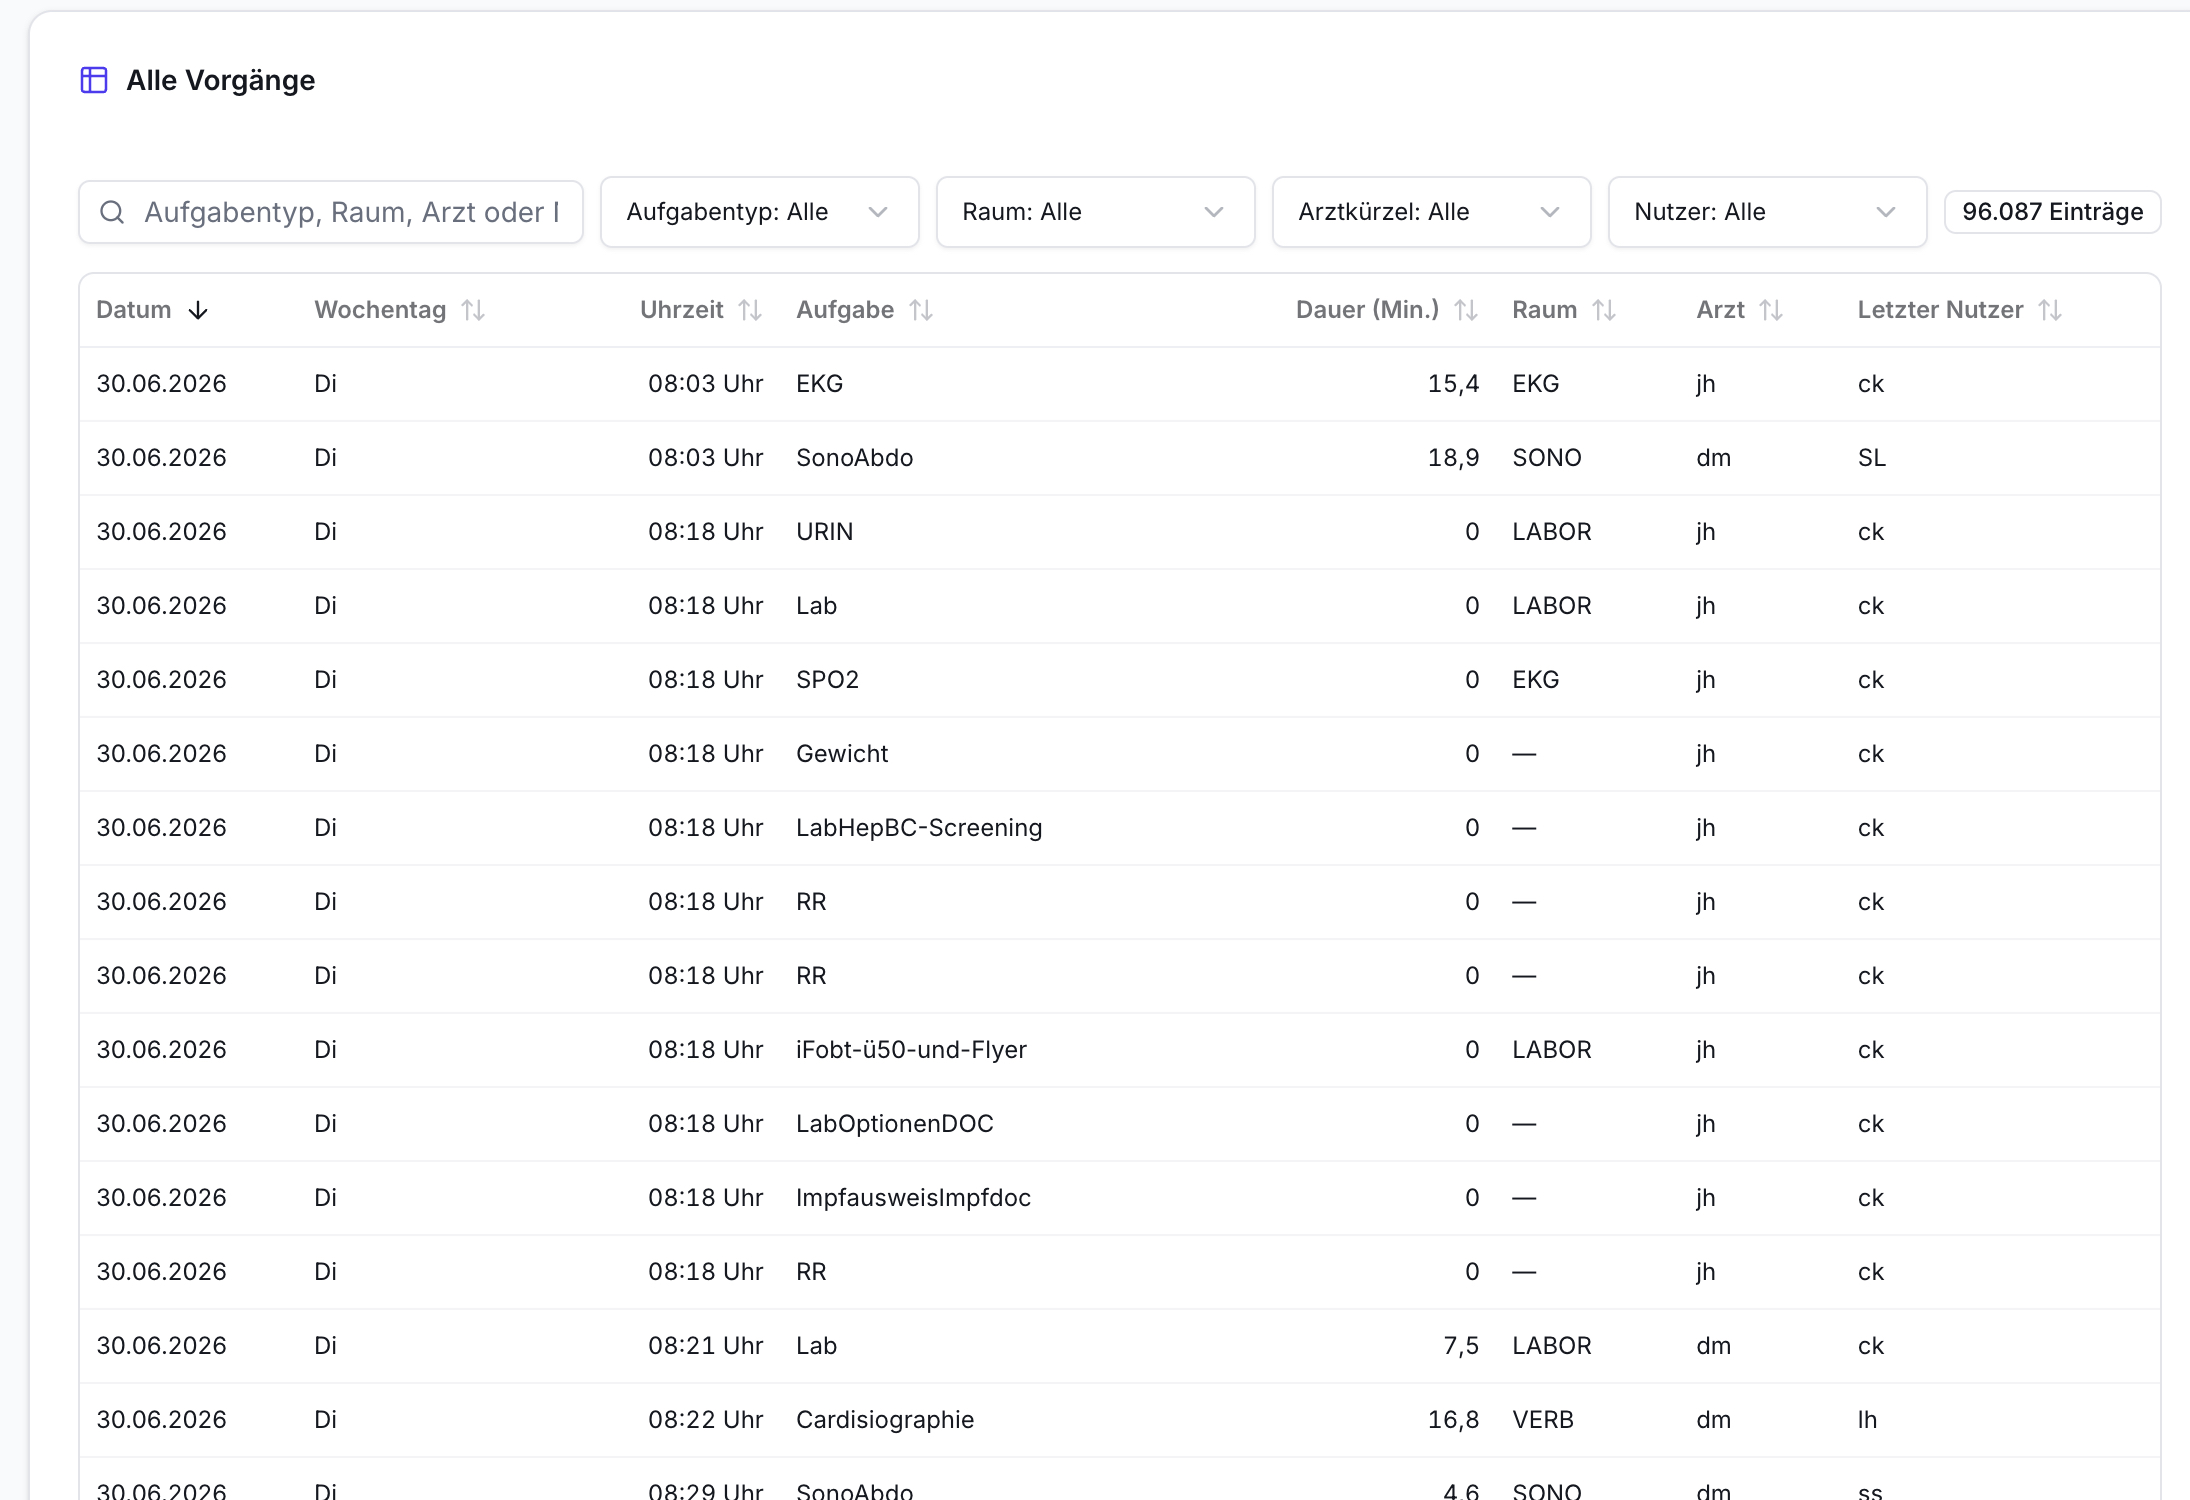
Task: Click the table icon beside Alle Vorgänge
Action: point(94,80)
